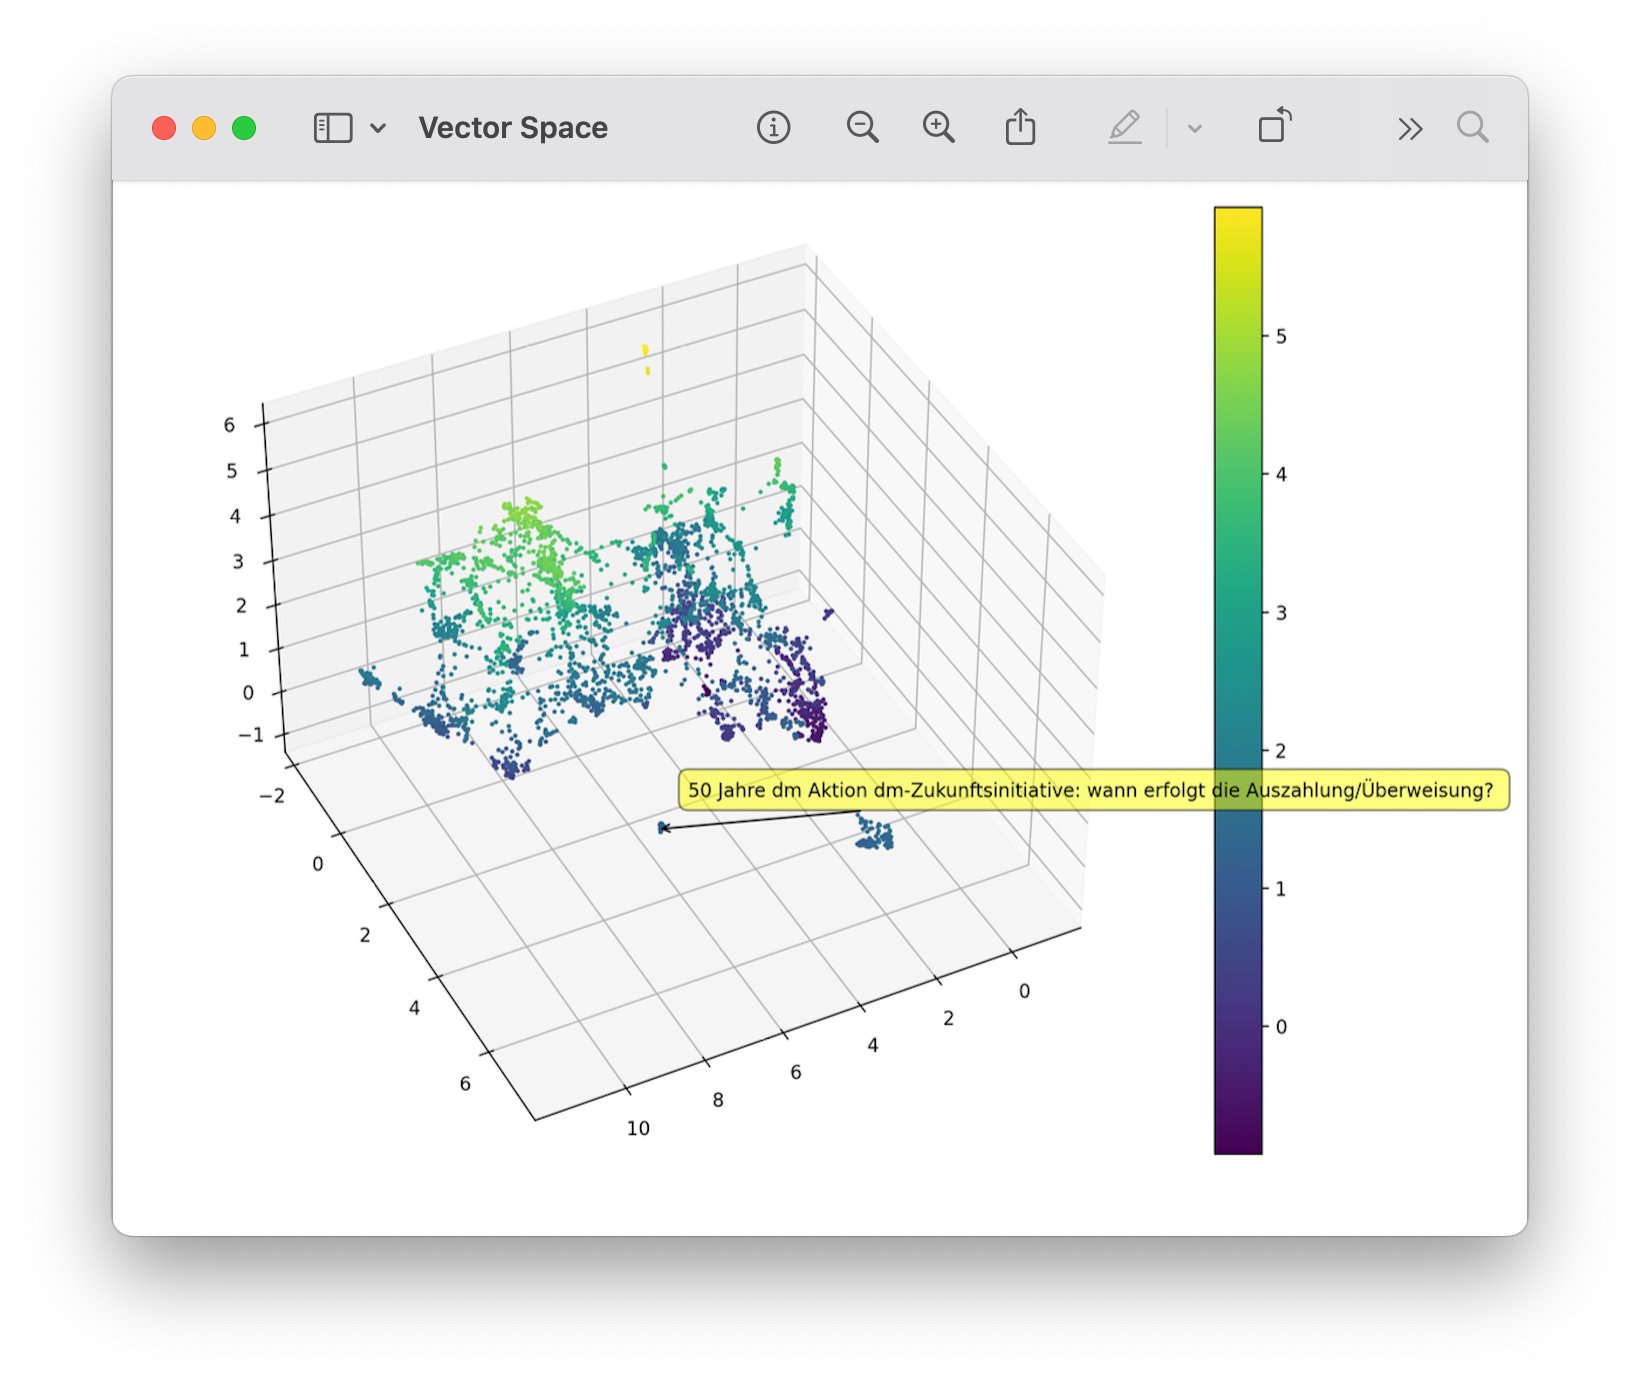Screen dimensions: 1640x1384
Task: Click the vertical axis tick label −1
Action: [x=251, y=735]
